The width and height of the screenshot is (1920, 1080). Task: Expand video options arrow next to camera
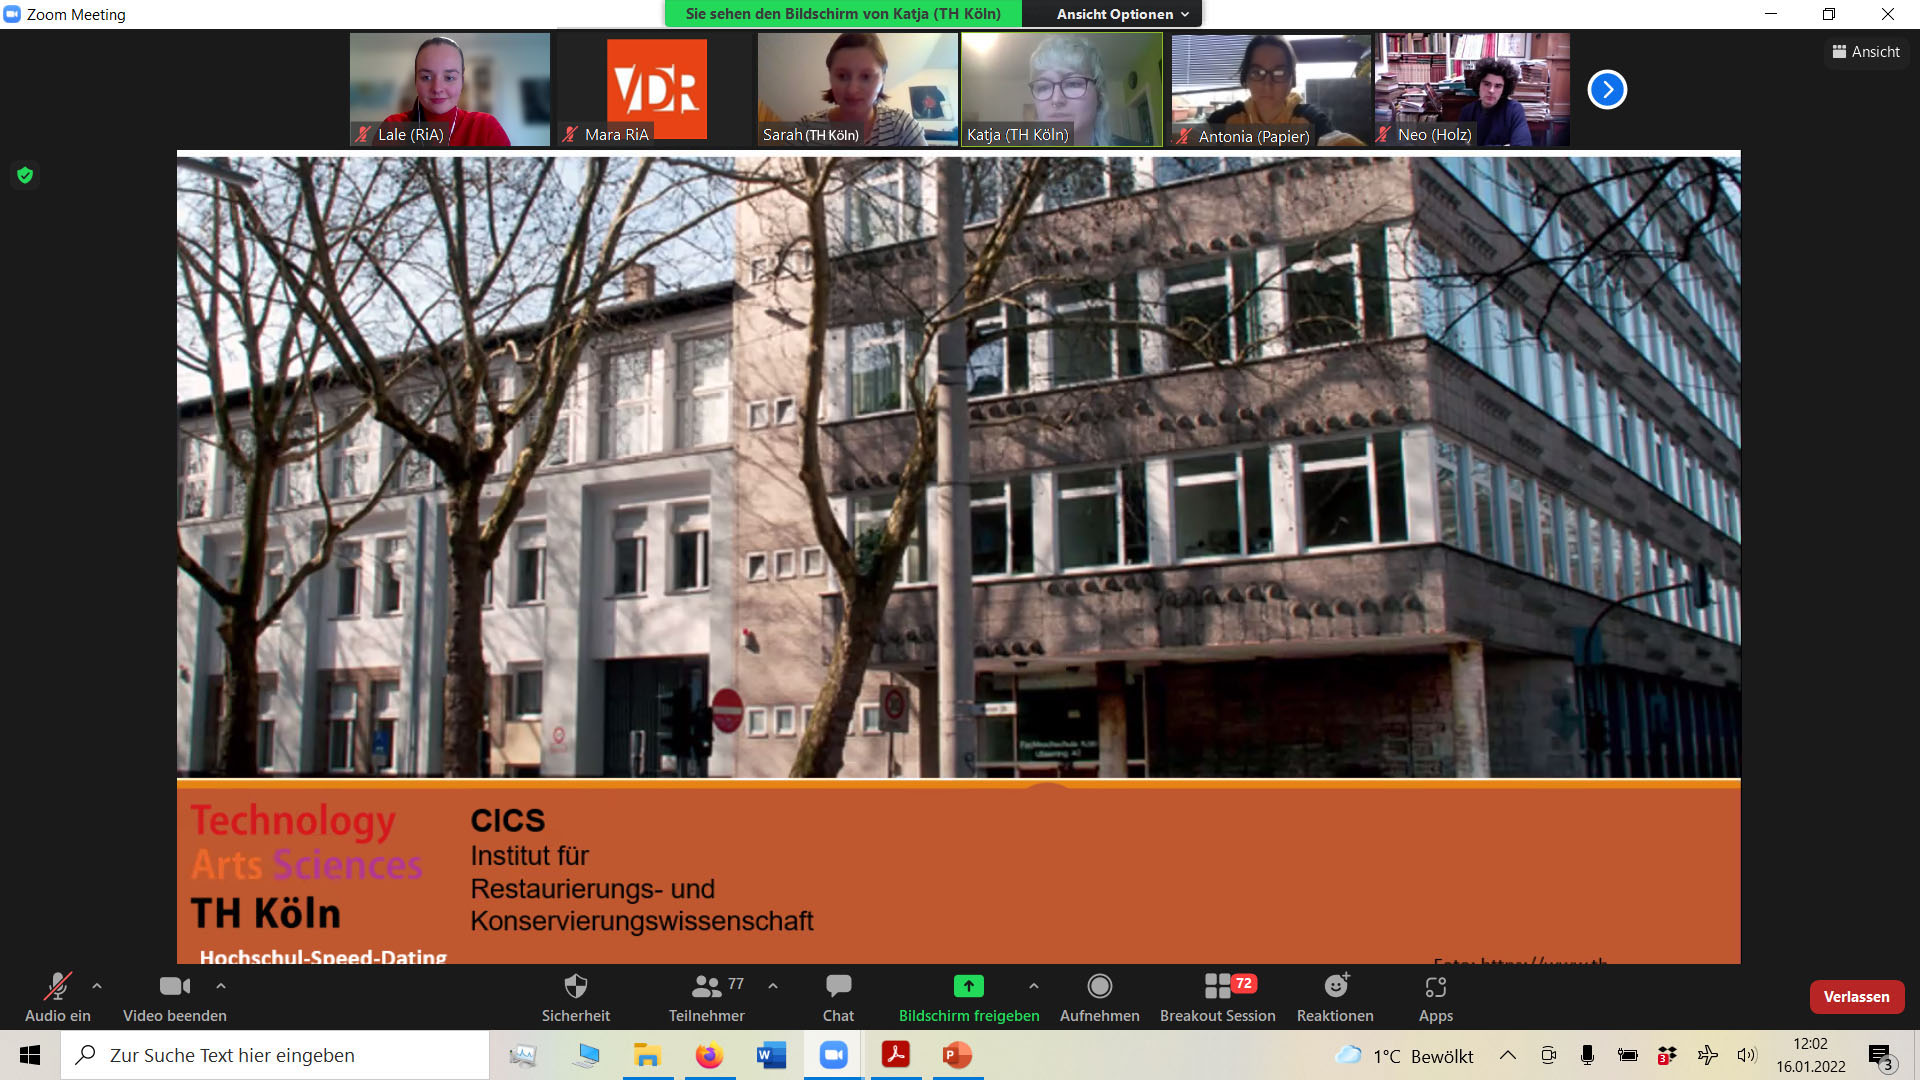(x=221, y=986)
